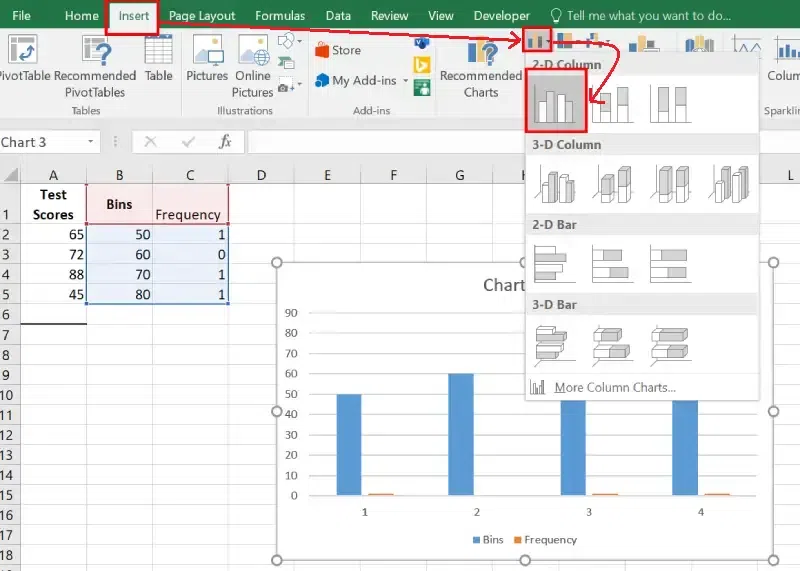
Task: Choose the 3-D Stacked Column icon
Action: 613,184
